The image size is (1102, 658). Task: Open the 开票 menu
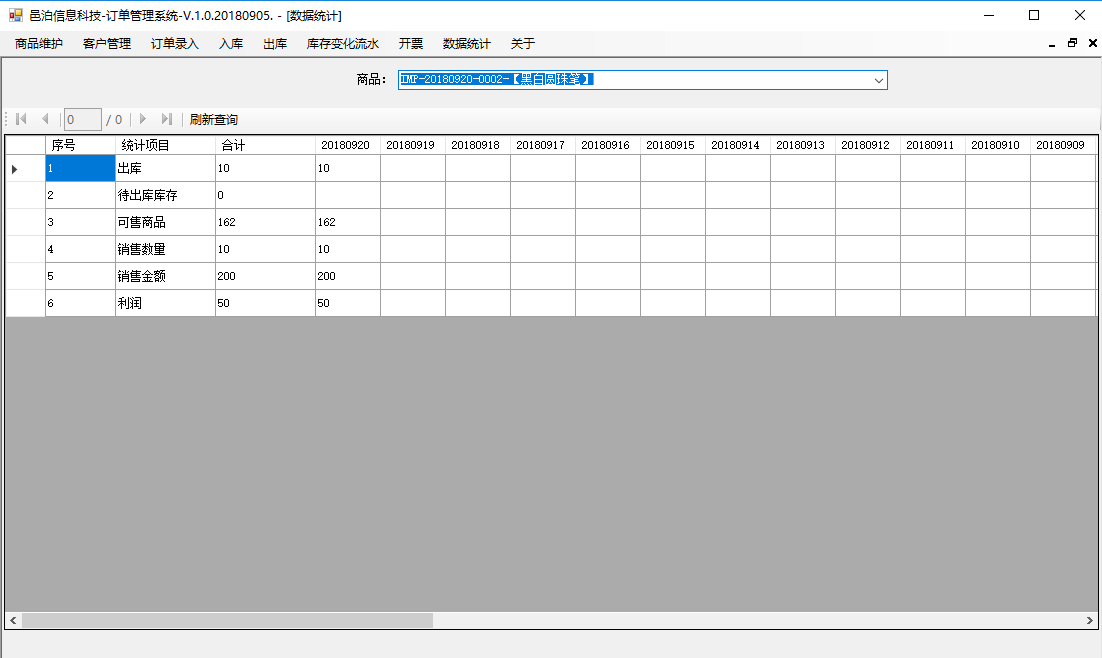(x=410, y=44)
